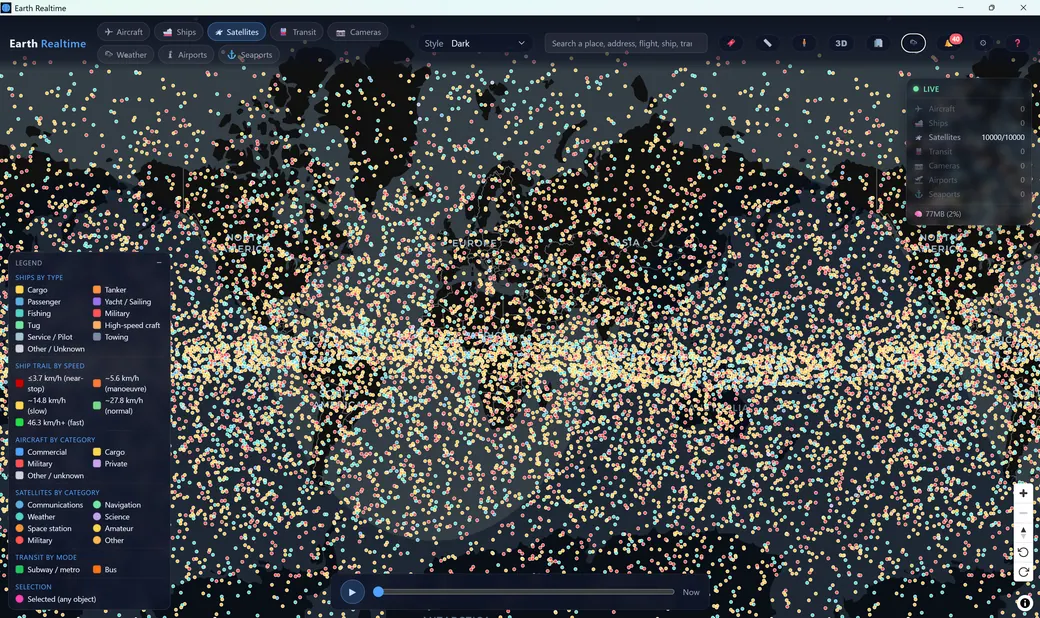Viewport: 1040px width, 618px height.
Task: Click the Tanker orange swatch
Action: pos(97,290)
